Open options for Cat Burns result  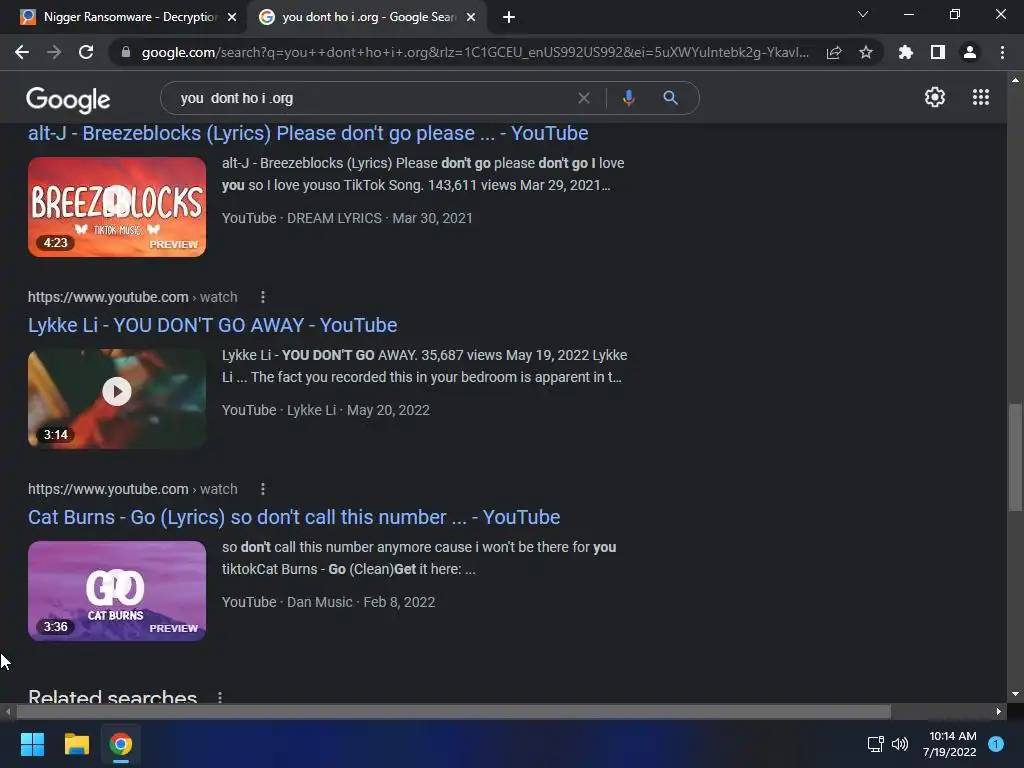pyautogui.click(x=263, y=489)
